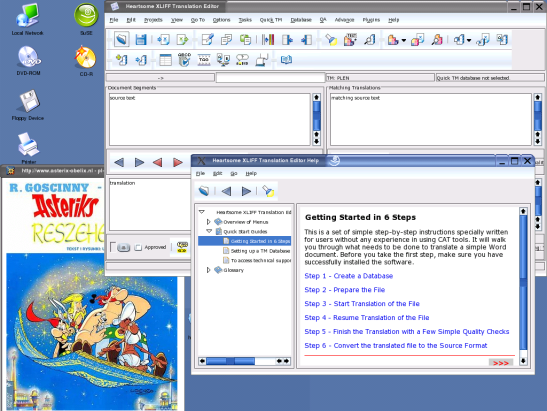The image size is (547, 411).
Task: Click the flashlight search icon in main toolbar
Action: (330, 39)
